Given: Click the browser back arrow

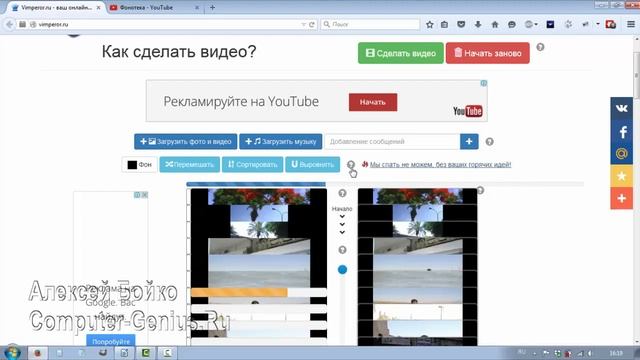Looking at the screenshot, I should tap(9, 24).
